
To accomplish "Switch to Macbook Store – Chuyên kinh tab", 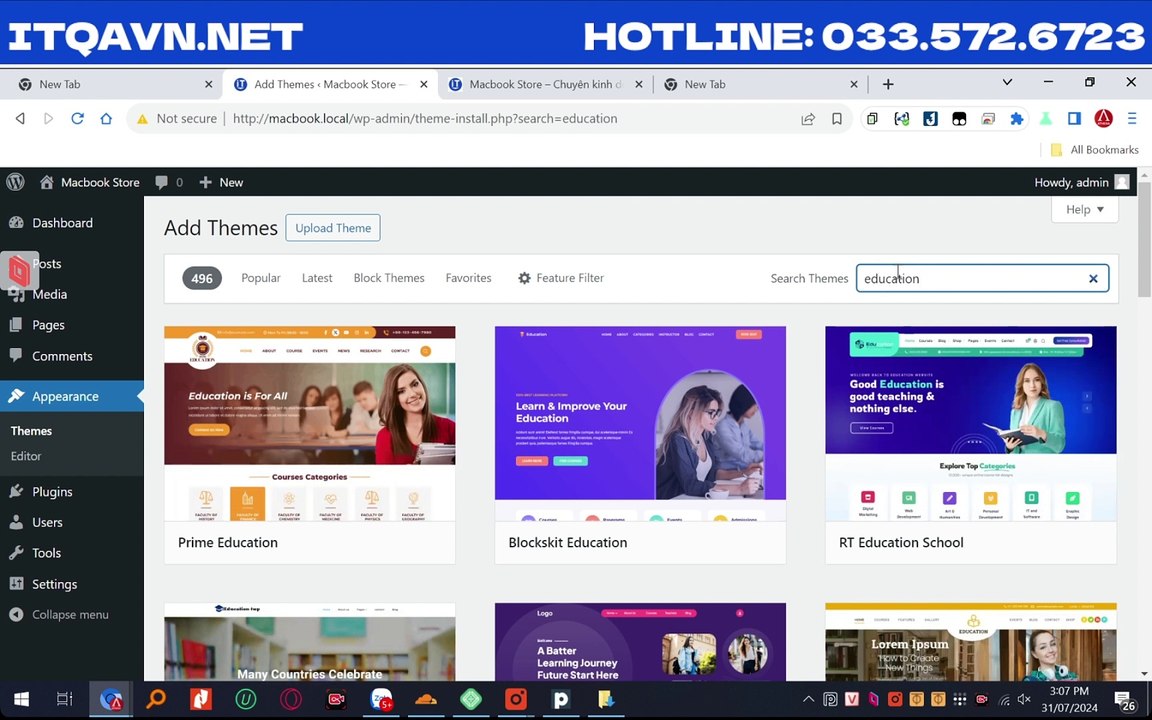I will [x=545, y=84].
